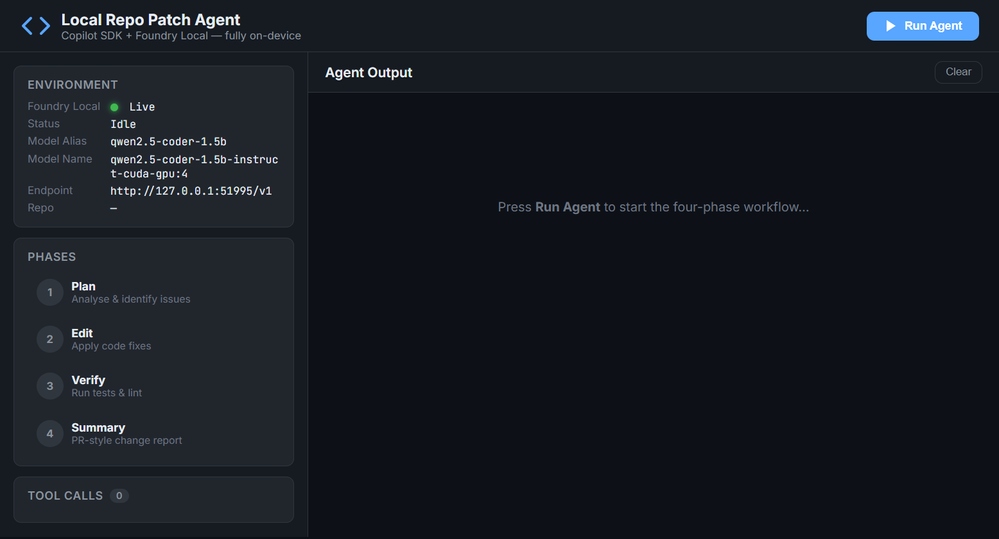Viewport: 999px width, 539px height.
Task: Click the phase 1 number circle
Action: point(49,293)
